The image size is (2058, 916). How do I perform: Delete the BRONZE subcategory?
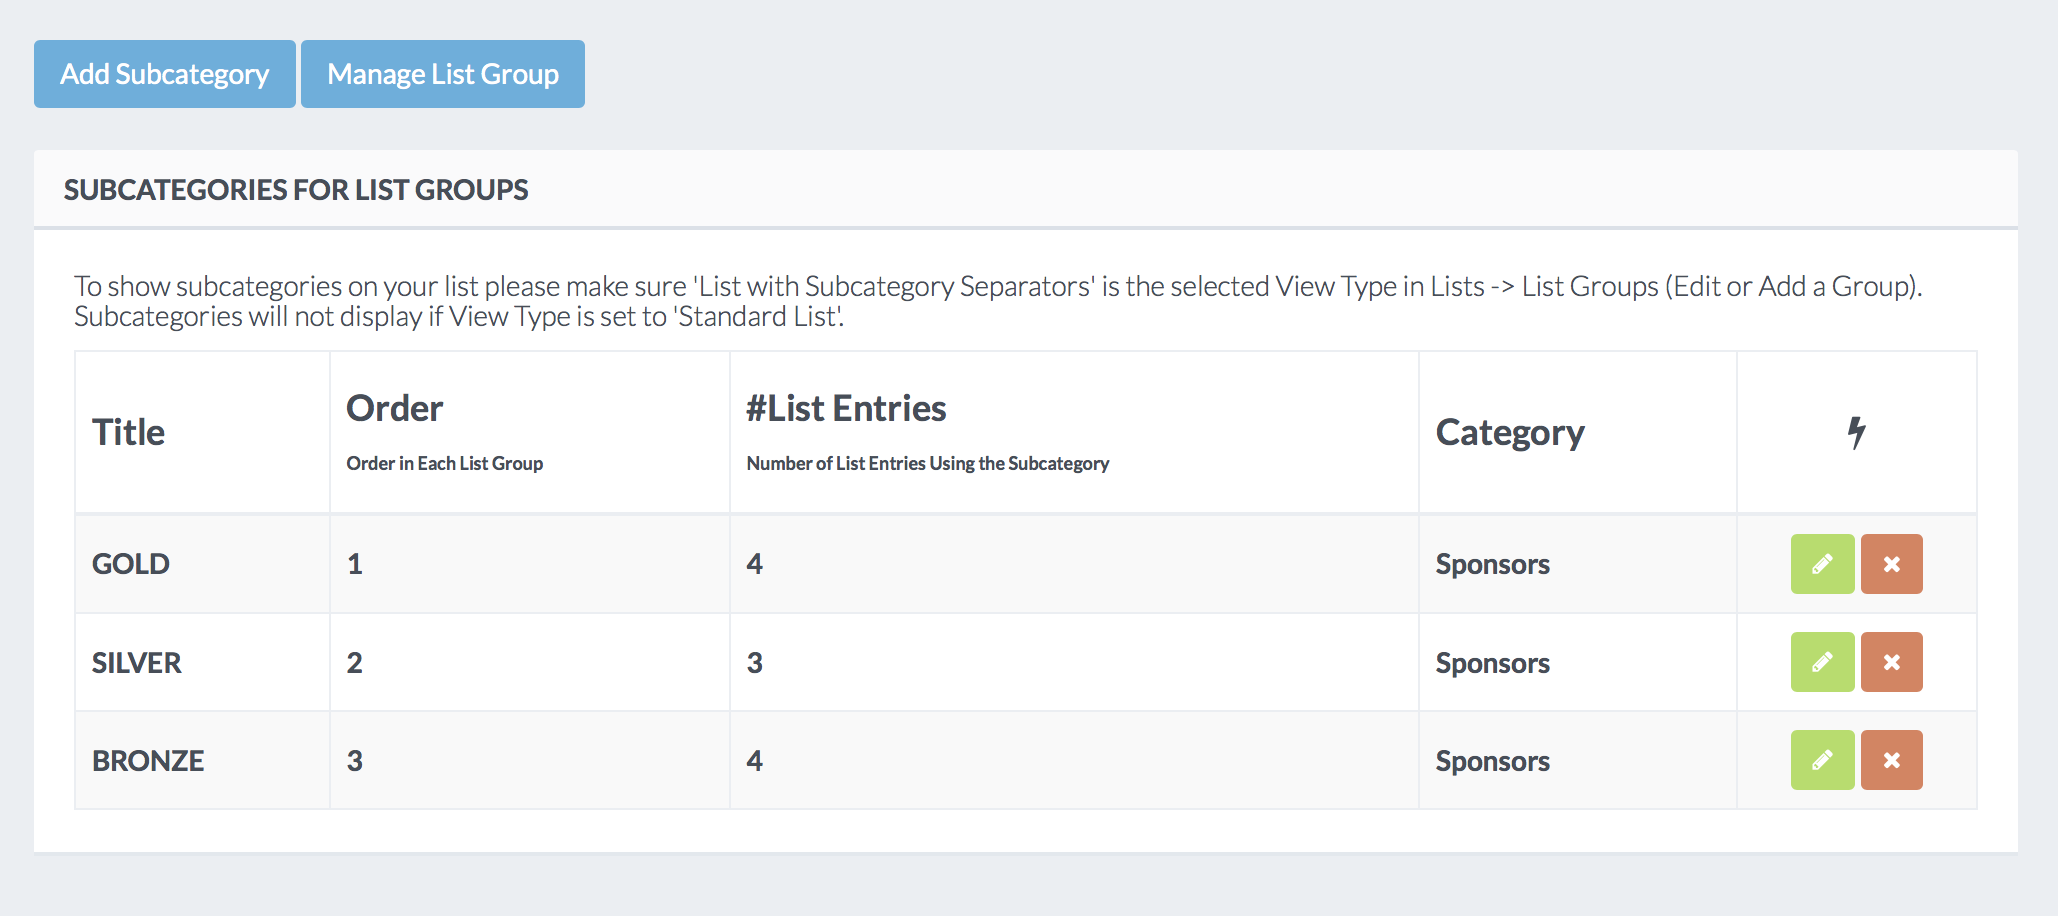tap(1891, 760)
